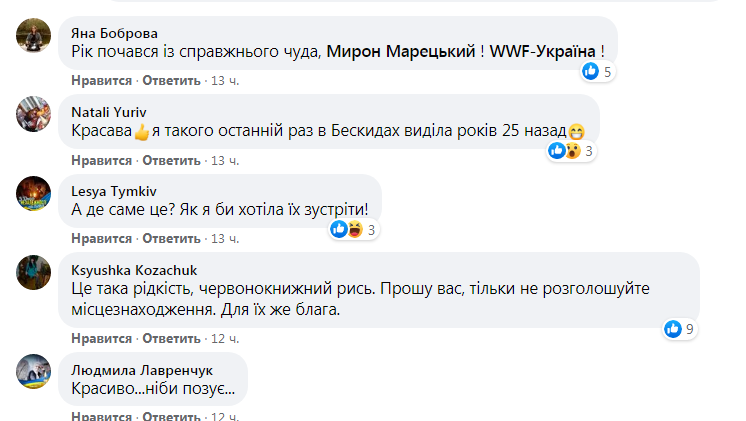Open Ksyushka Kozachuk's profile avatar
Screen dimensions: 746x421
(x=33, y=272)
